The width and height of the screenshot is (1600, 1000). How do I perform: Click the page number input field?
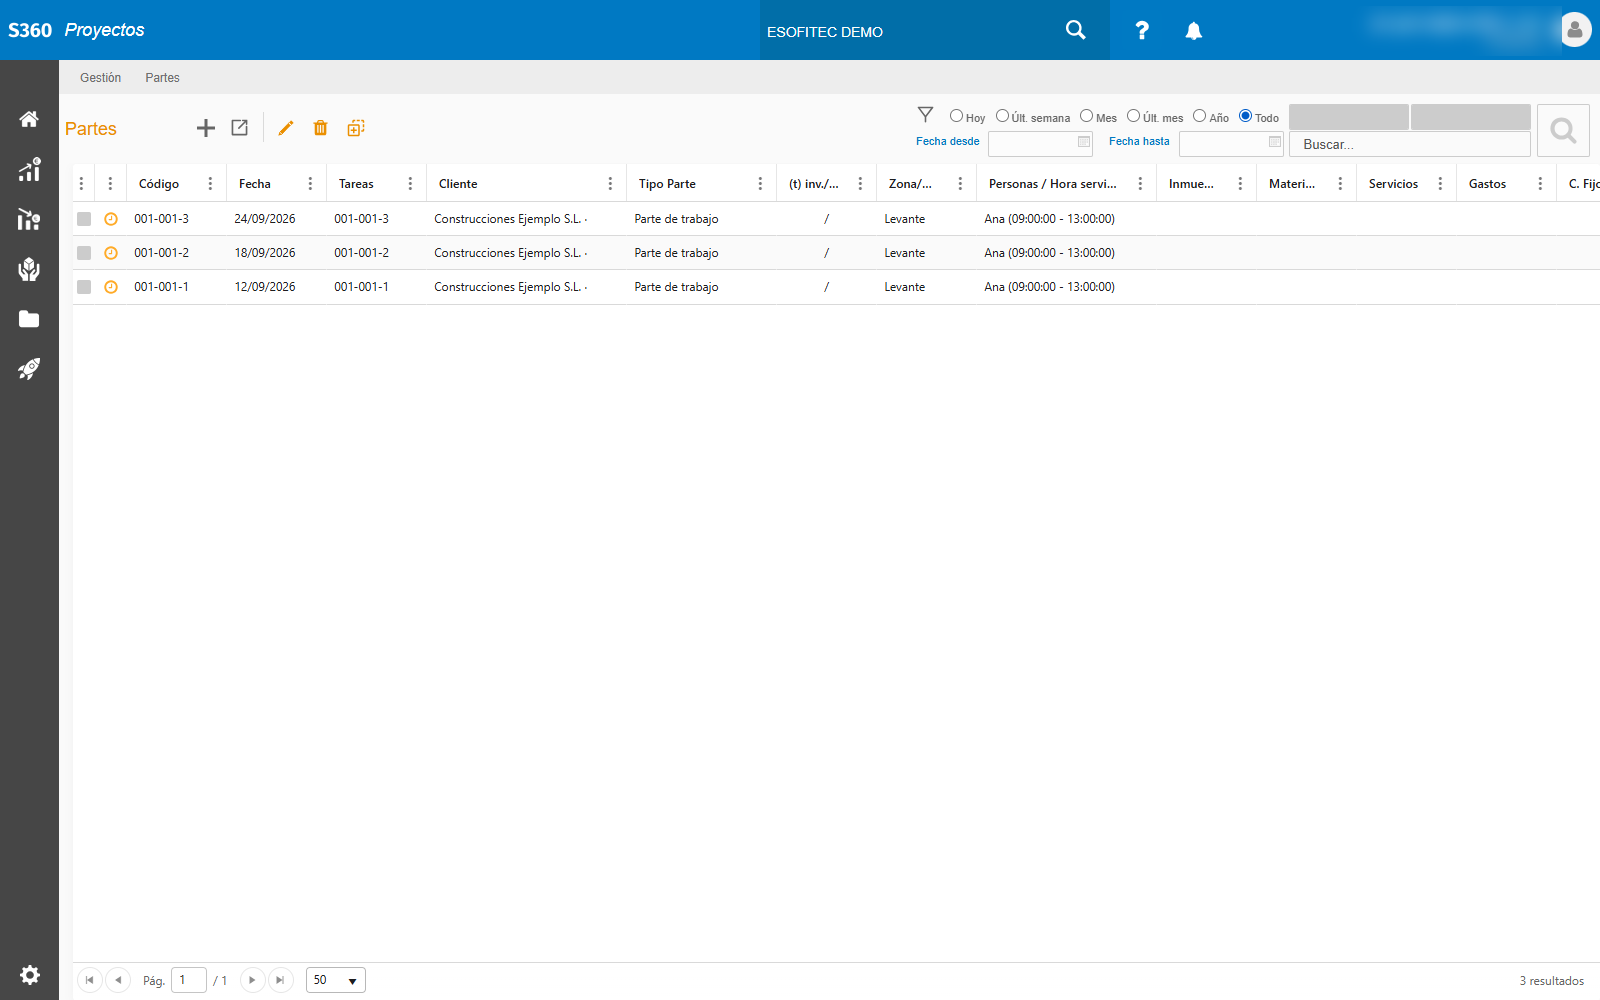pyautogui.click(x=189, y=980)
